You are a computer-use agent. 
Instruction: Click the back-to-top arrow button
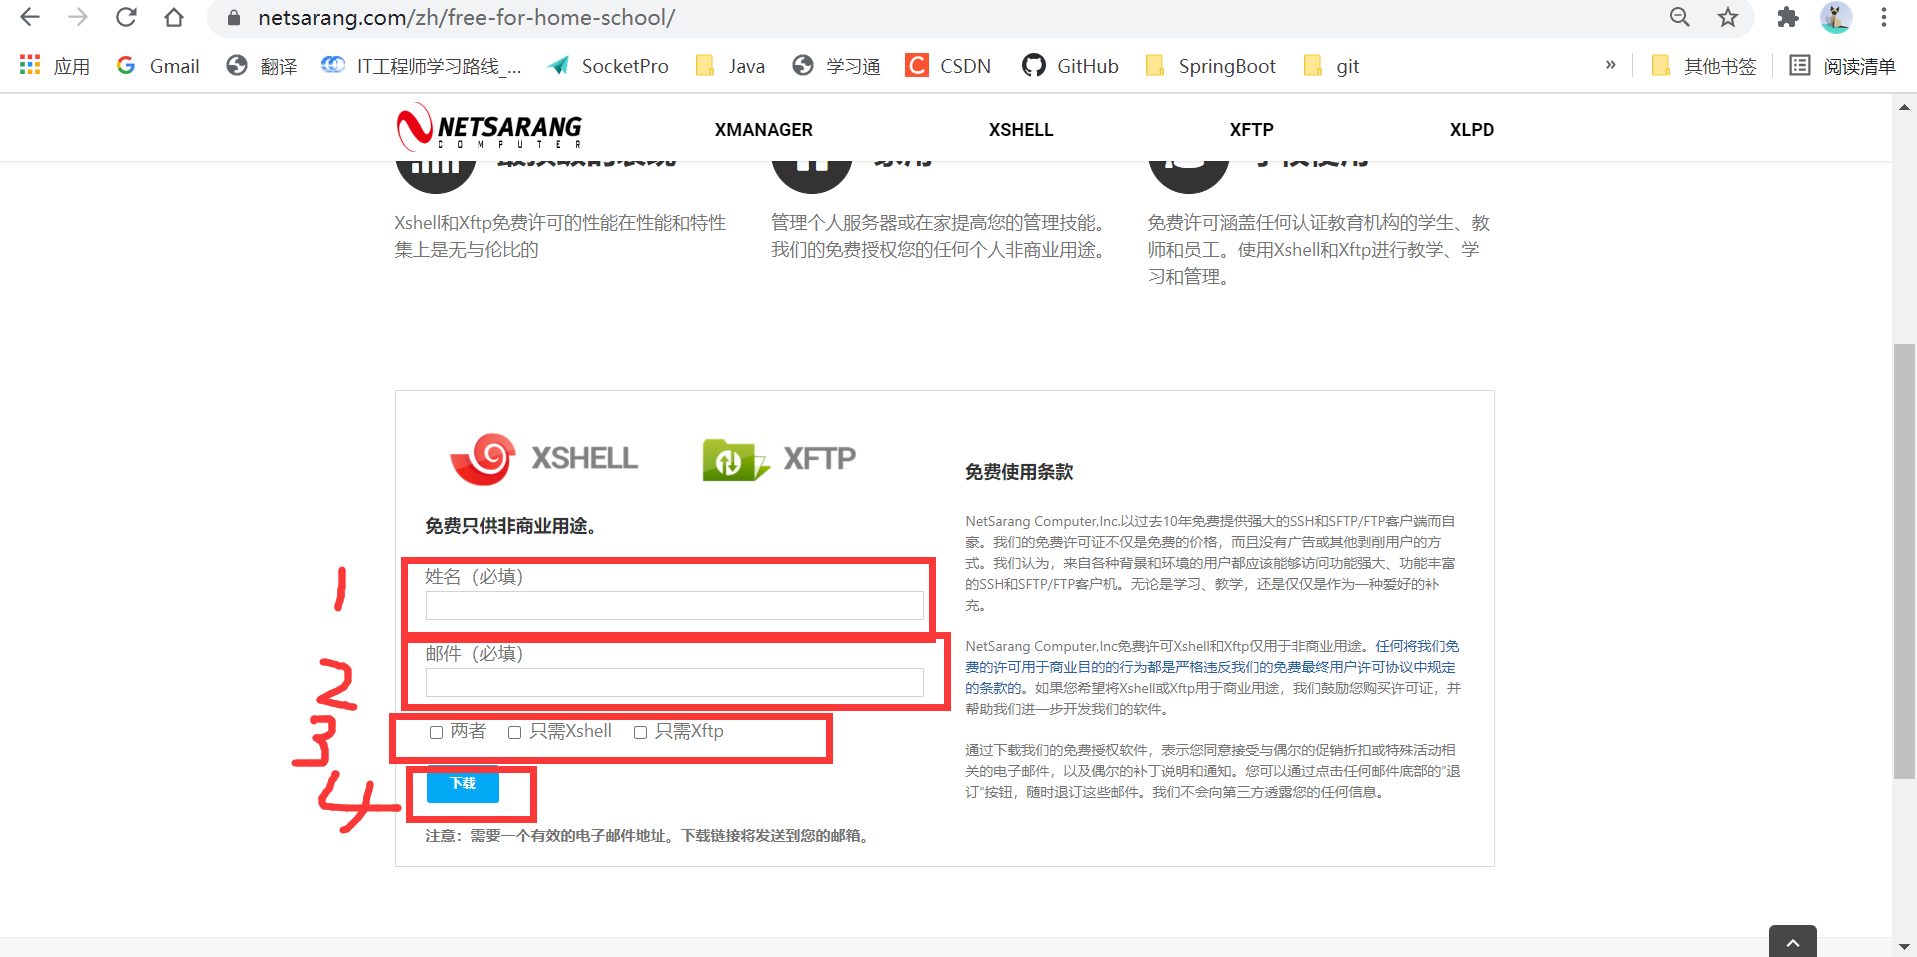(x=1793, y=941)
